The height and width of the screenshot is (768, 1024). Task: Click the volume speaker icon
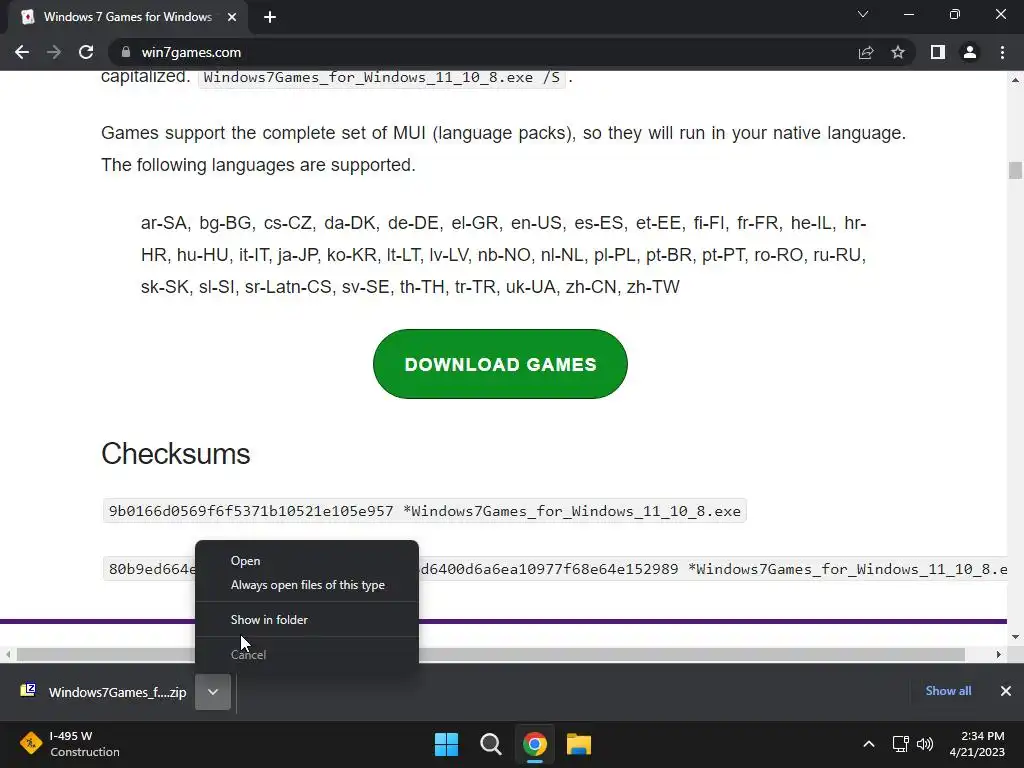click(x=925, y=744)
